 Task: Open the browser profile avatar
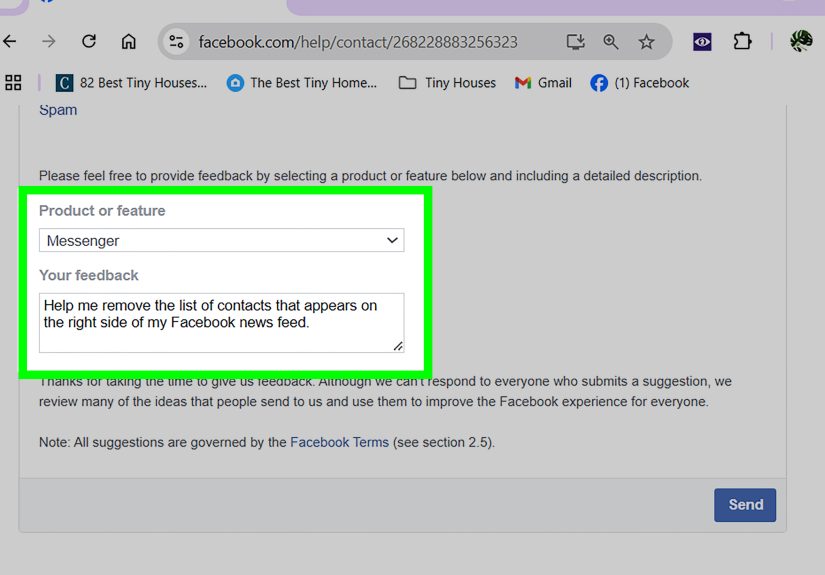click(x=801, y=41)
